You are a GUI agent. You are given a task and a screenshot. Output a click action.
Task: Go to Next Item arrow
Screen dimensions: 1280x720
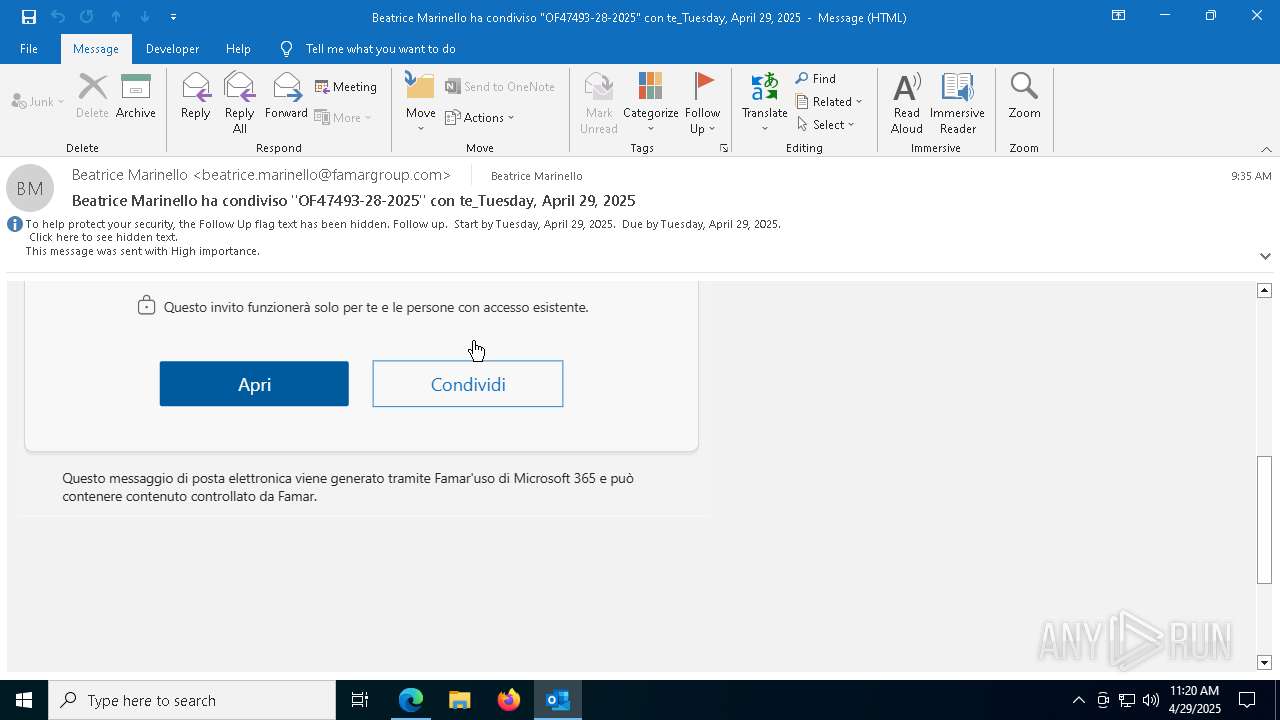point(145,17)
